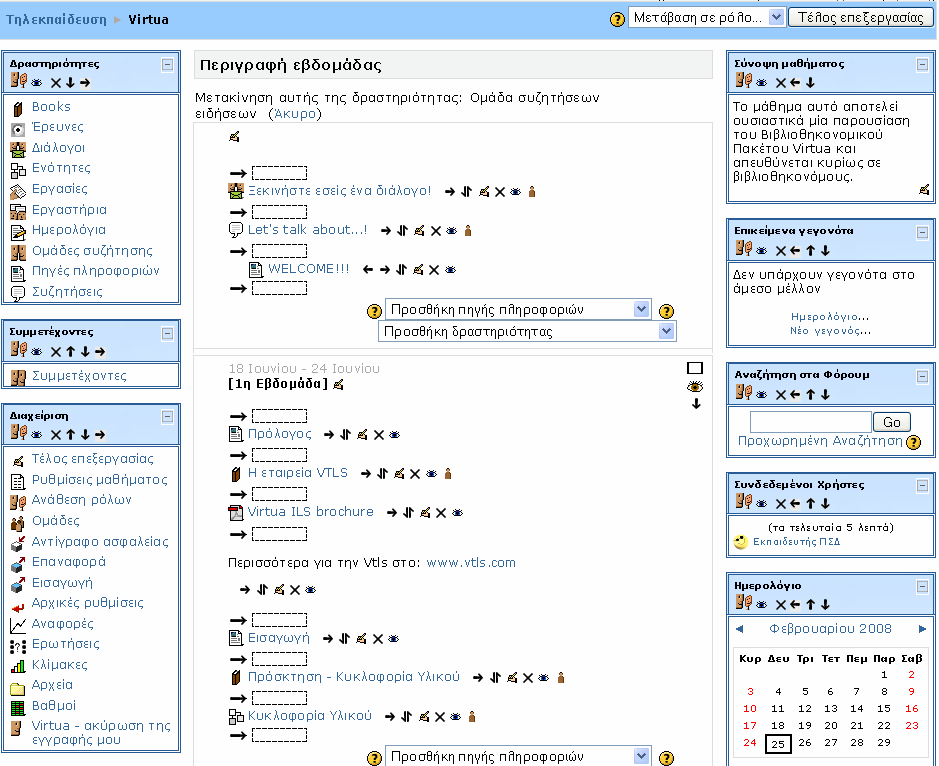Delete the 'Συμμετέχοντες' block
939x766 pixels.
click(56, 352)
